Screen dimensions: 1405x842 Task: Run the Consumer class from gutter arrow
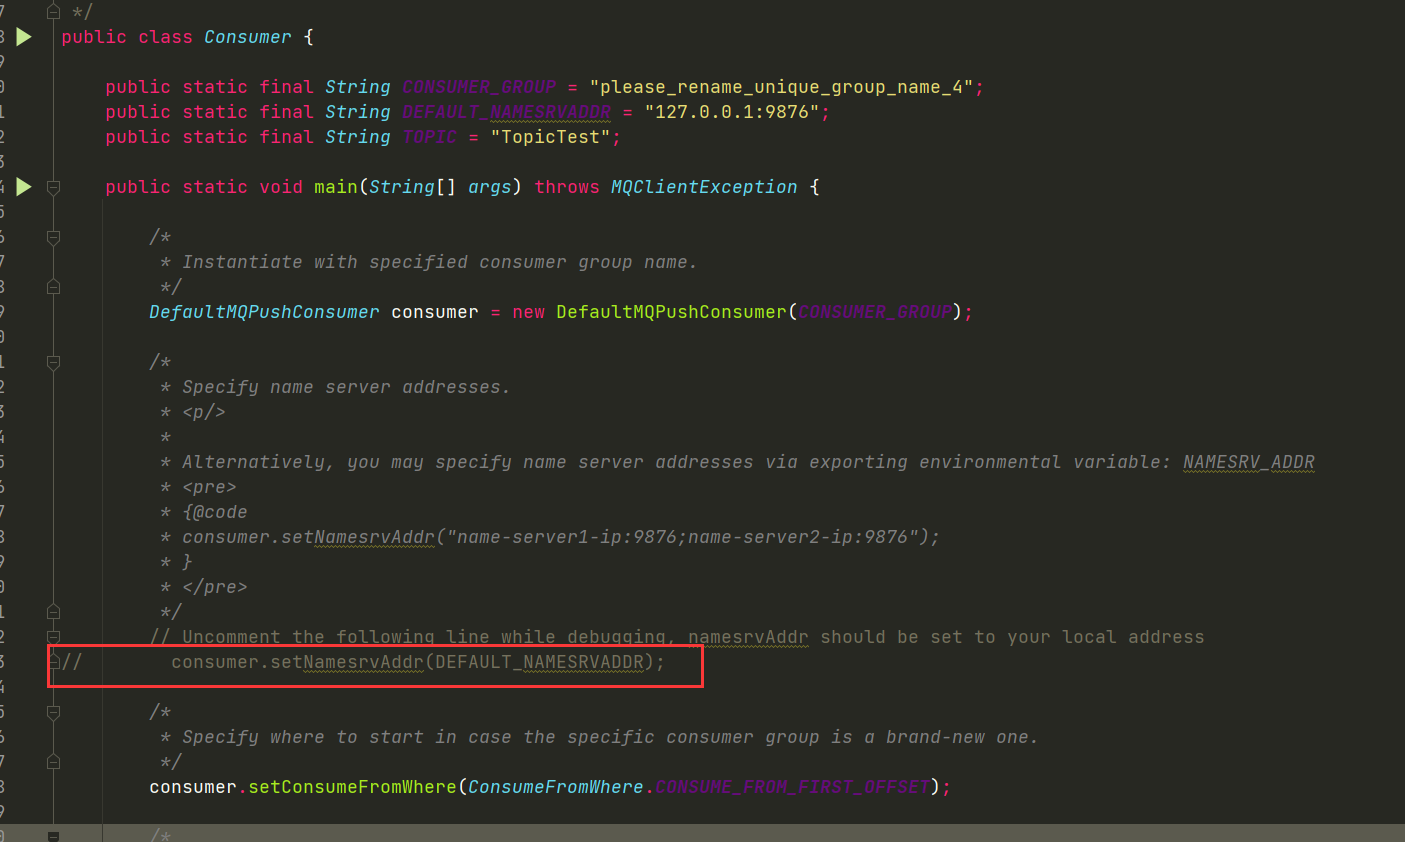point(24,37)
